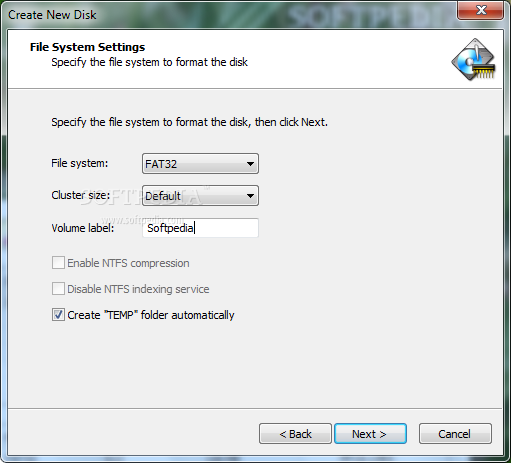The image size is (511, 463).
Task: Click the File System Settings heading
Action: click(x=87, y=47)
